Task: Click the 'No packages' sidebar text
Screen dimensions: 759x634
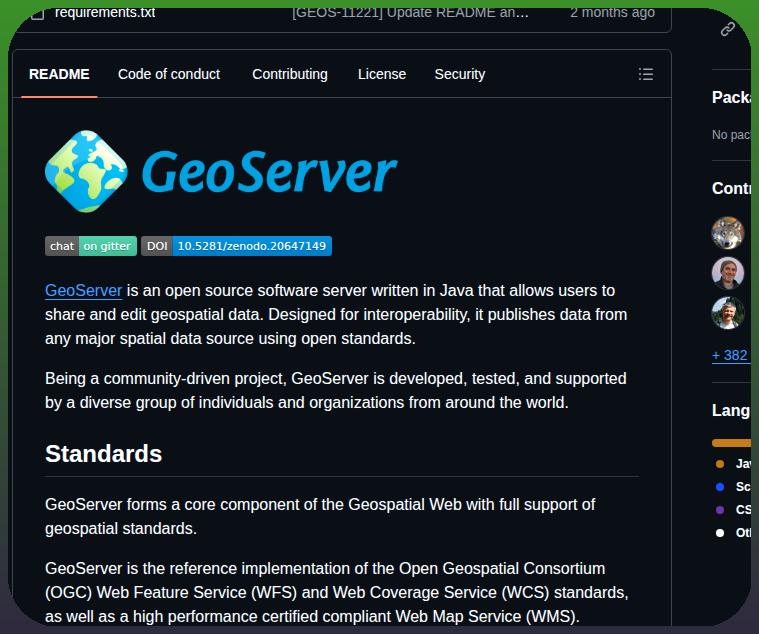Action: [731, 135]
